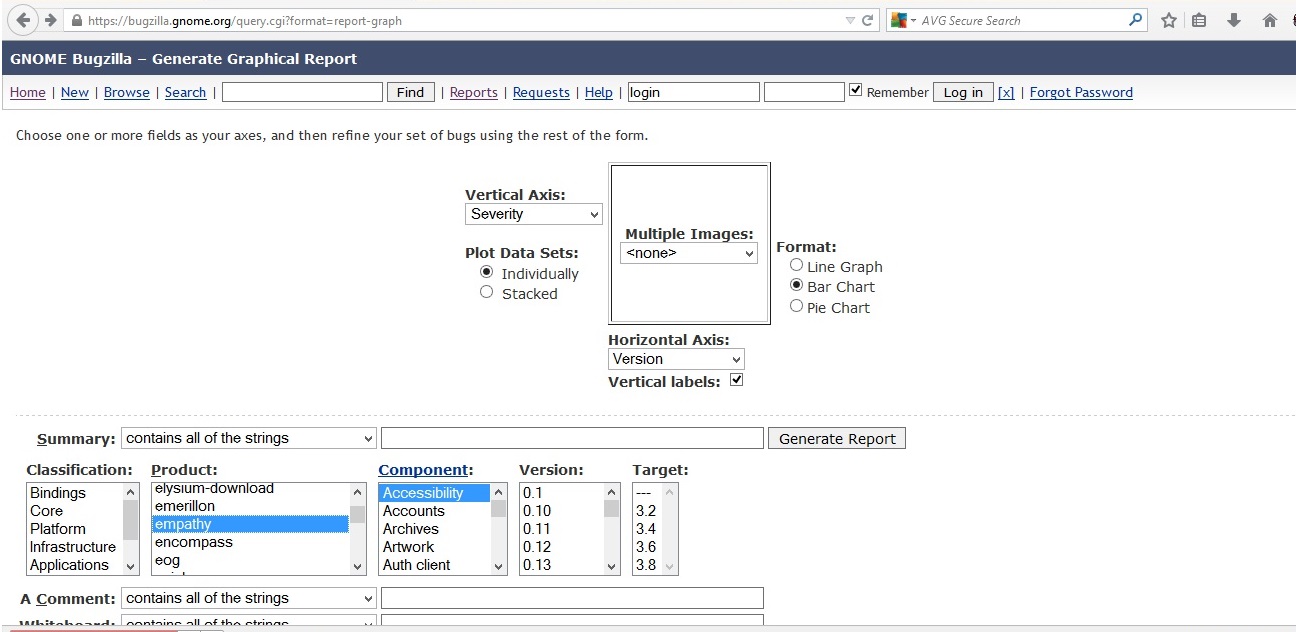Expand the Multiple Images dropdown
Screen dimensions: 1296x632
688,254
